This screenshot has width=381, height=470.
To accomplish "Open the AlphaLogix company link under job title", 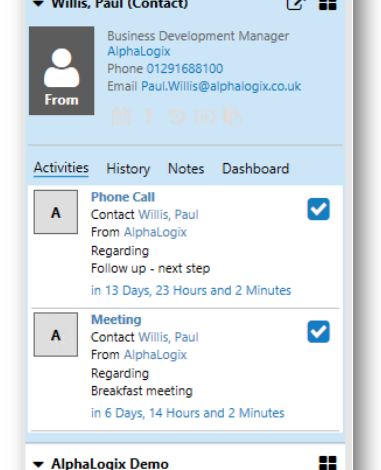I will (x=139, y=51).
